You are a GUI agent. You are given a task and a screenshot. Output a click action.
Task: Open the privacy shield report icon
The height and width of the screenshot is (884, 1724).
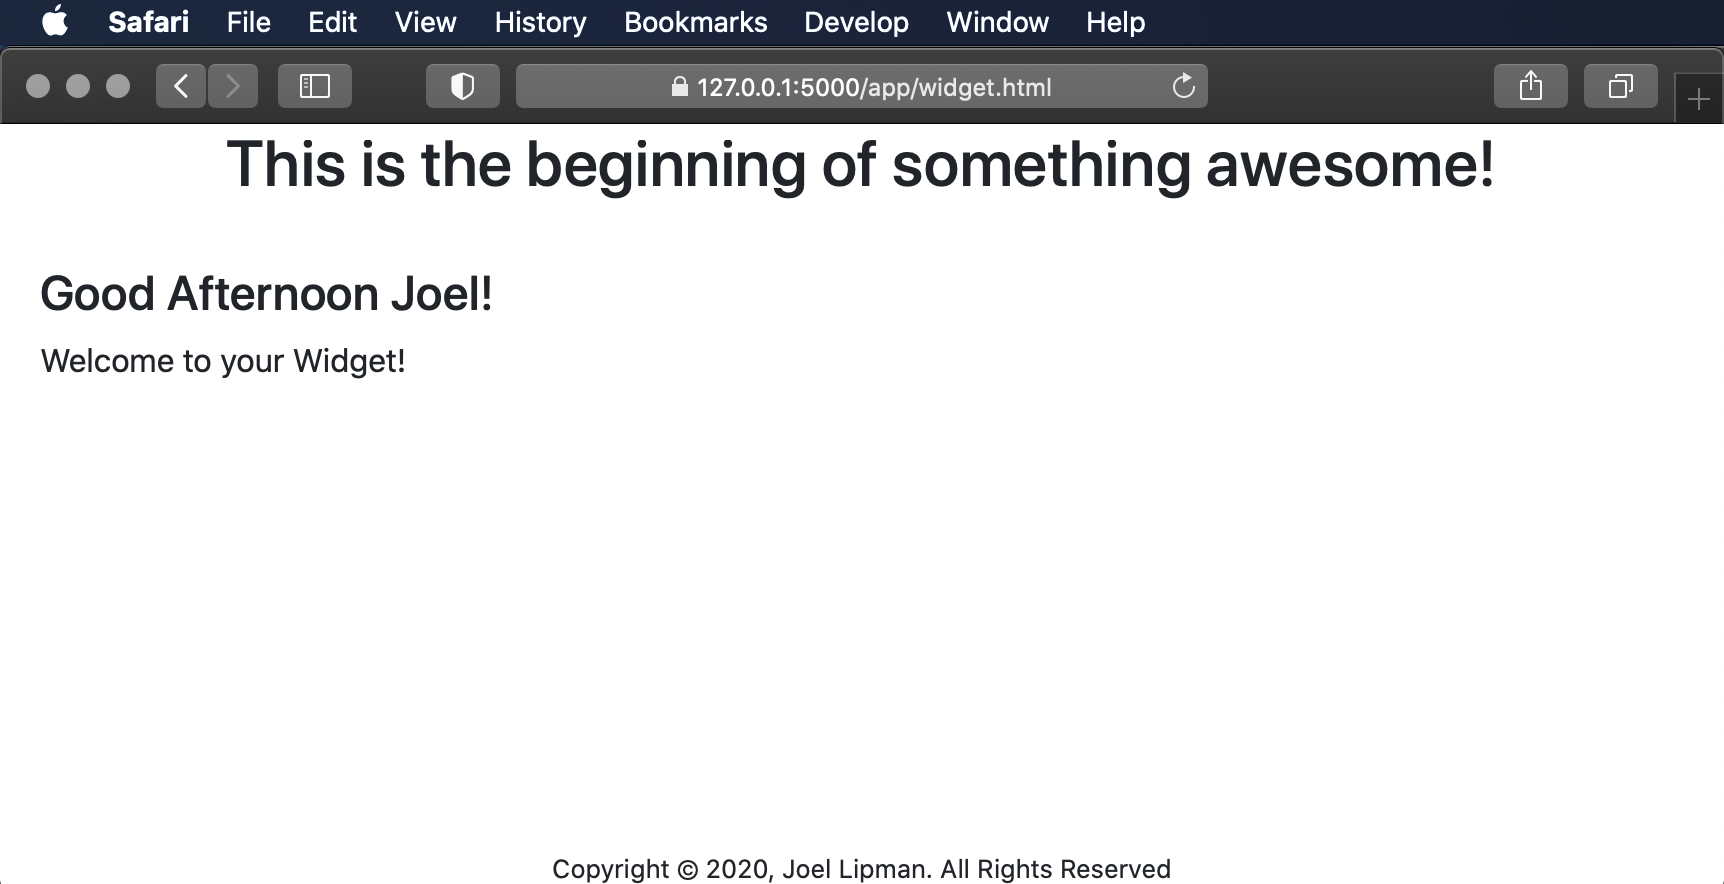click(462, 87)
